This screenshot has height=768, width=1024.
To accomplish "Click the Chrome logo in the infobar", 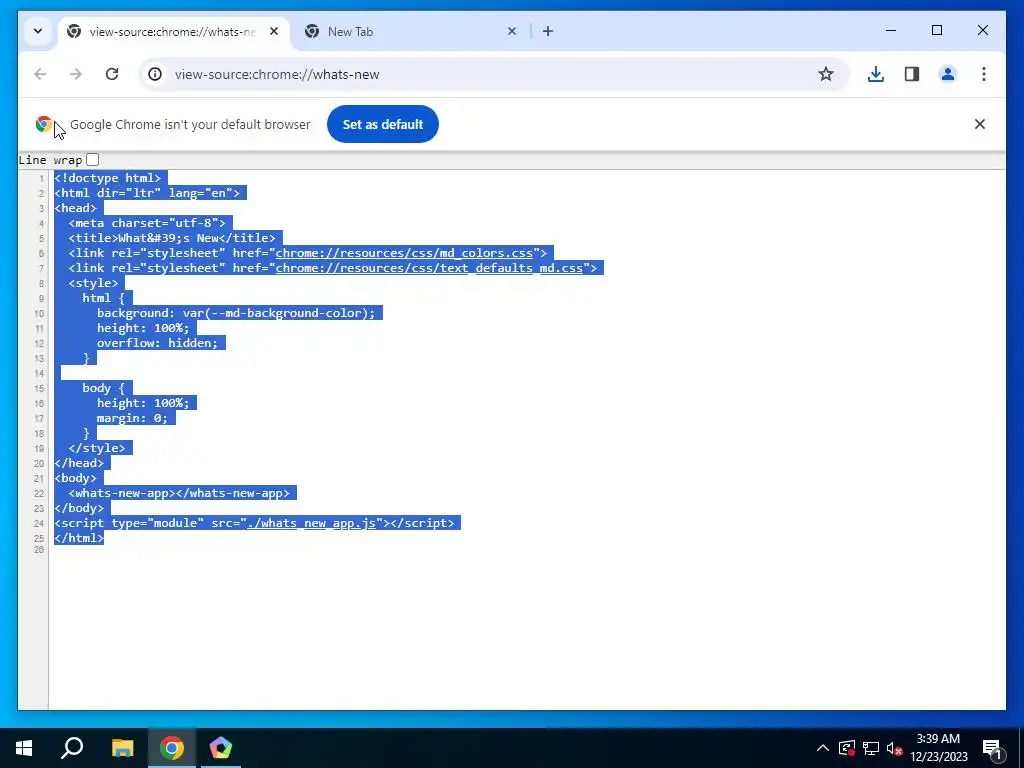I will point(44,124).
